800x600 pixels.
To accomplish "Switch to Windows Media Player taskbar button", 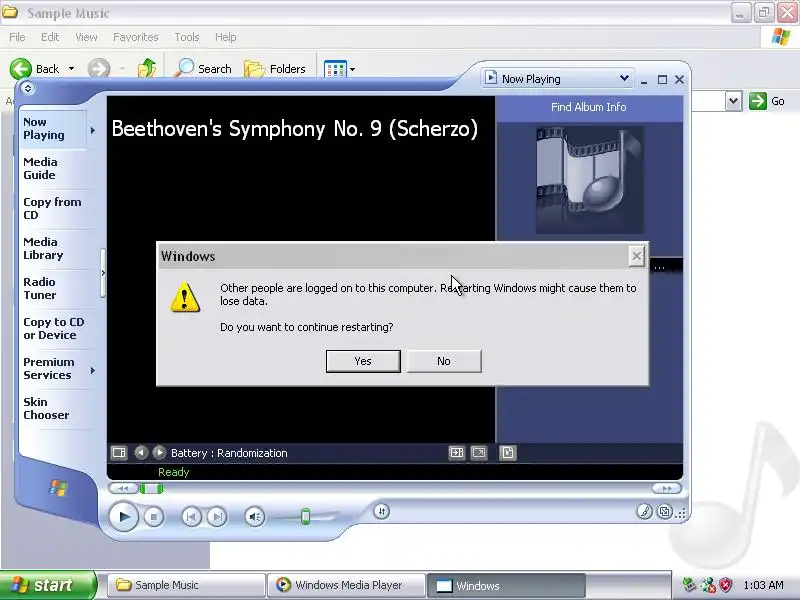I will tap(346, 585).
